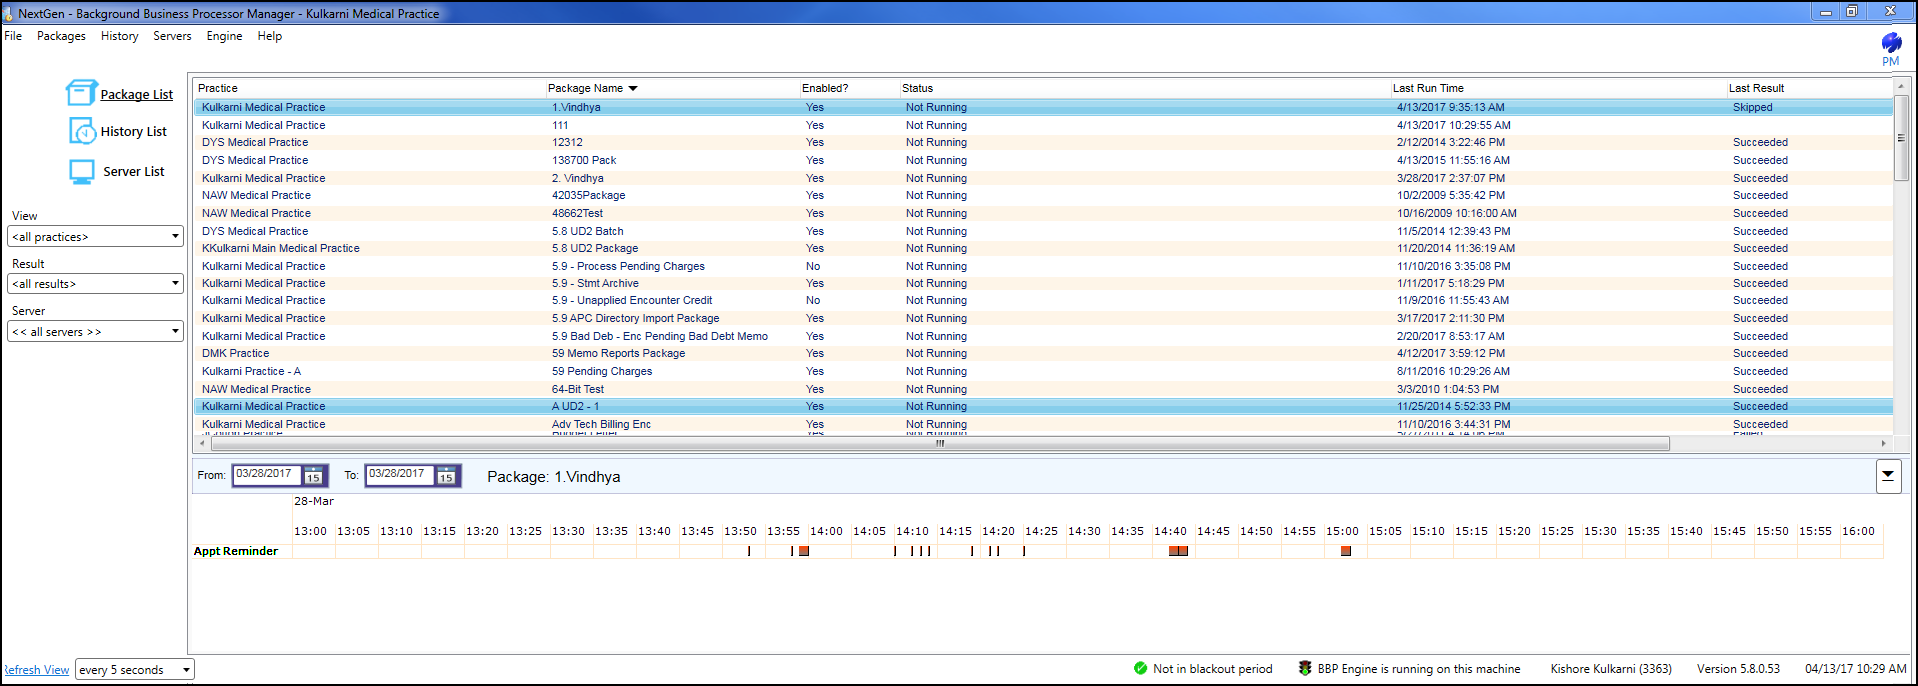Click Kishore Kulkarni (3363) in status bar
The image size is (1918, 686).
click(1611, 669)
